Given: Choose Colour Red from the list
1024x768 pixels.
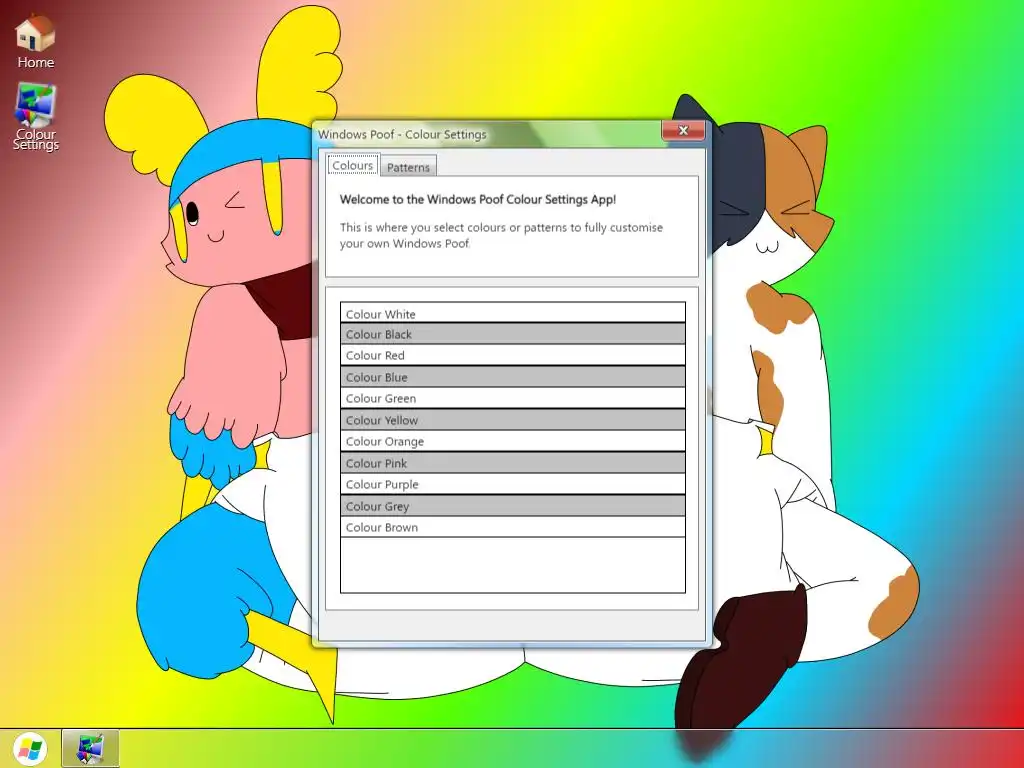Looking at the screenshot, I should click(x=513, y=355).
